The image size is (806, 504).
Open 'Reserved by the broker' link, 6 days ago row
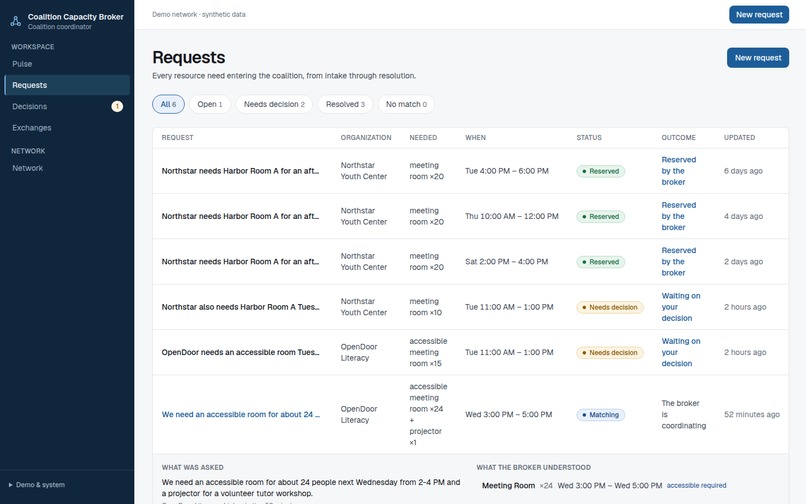pos(679,171)
